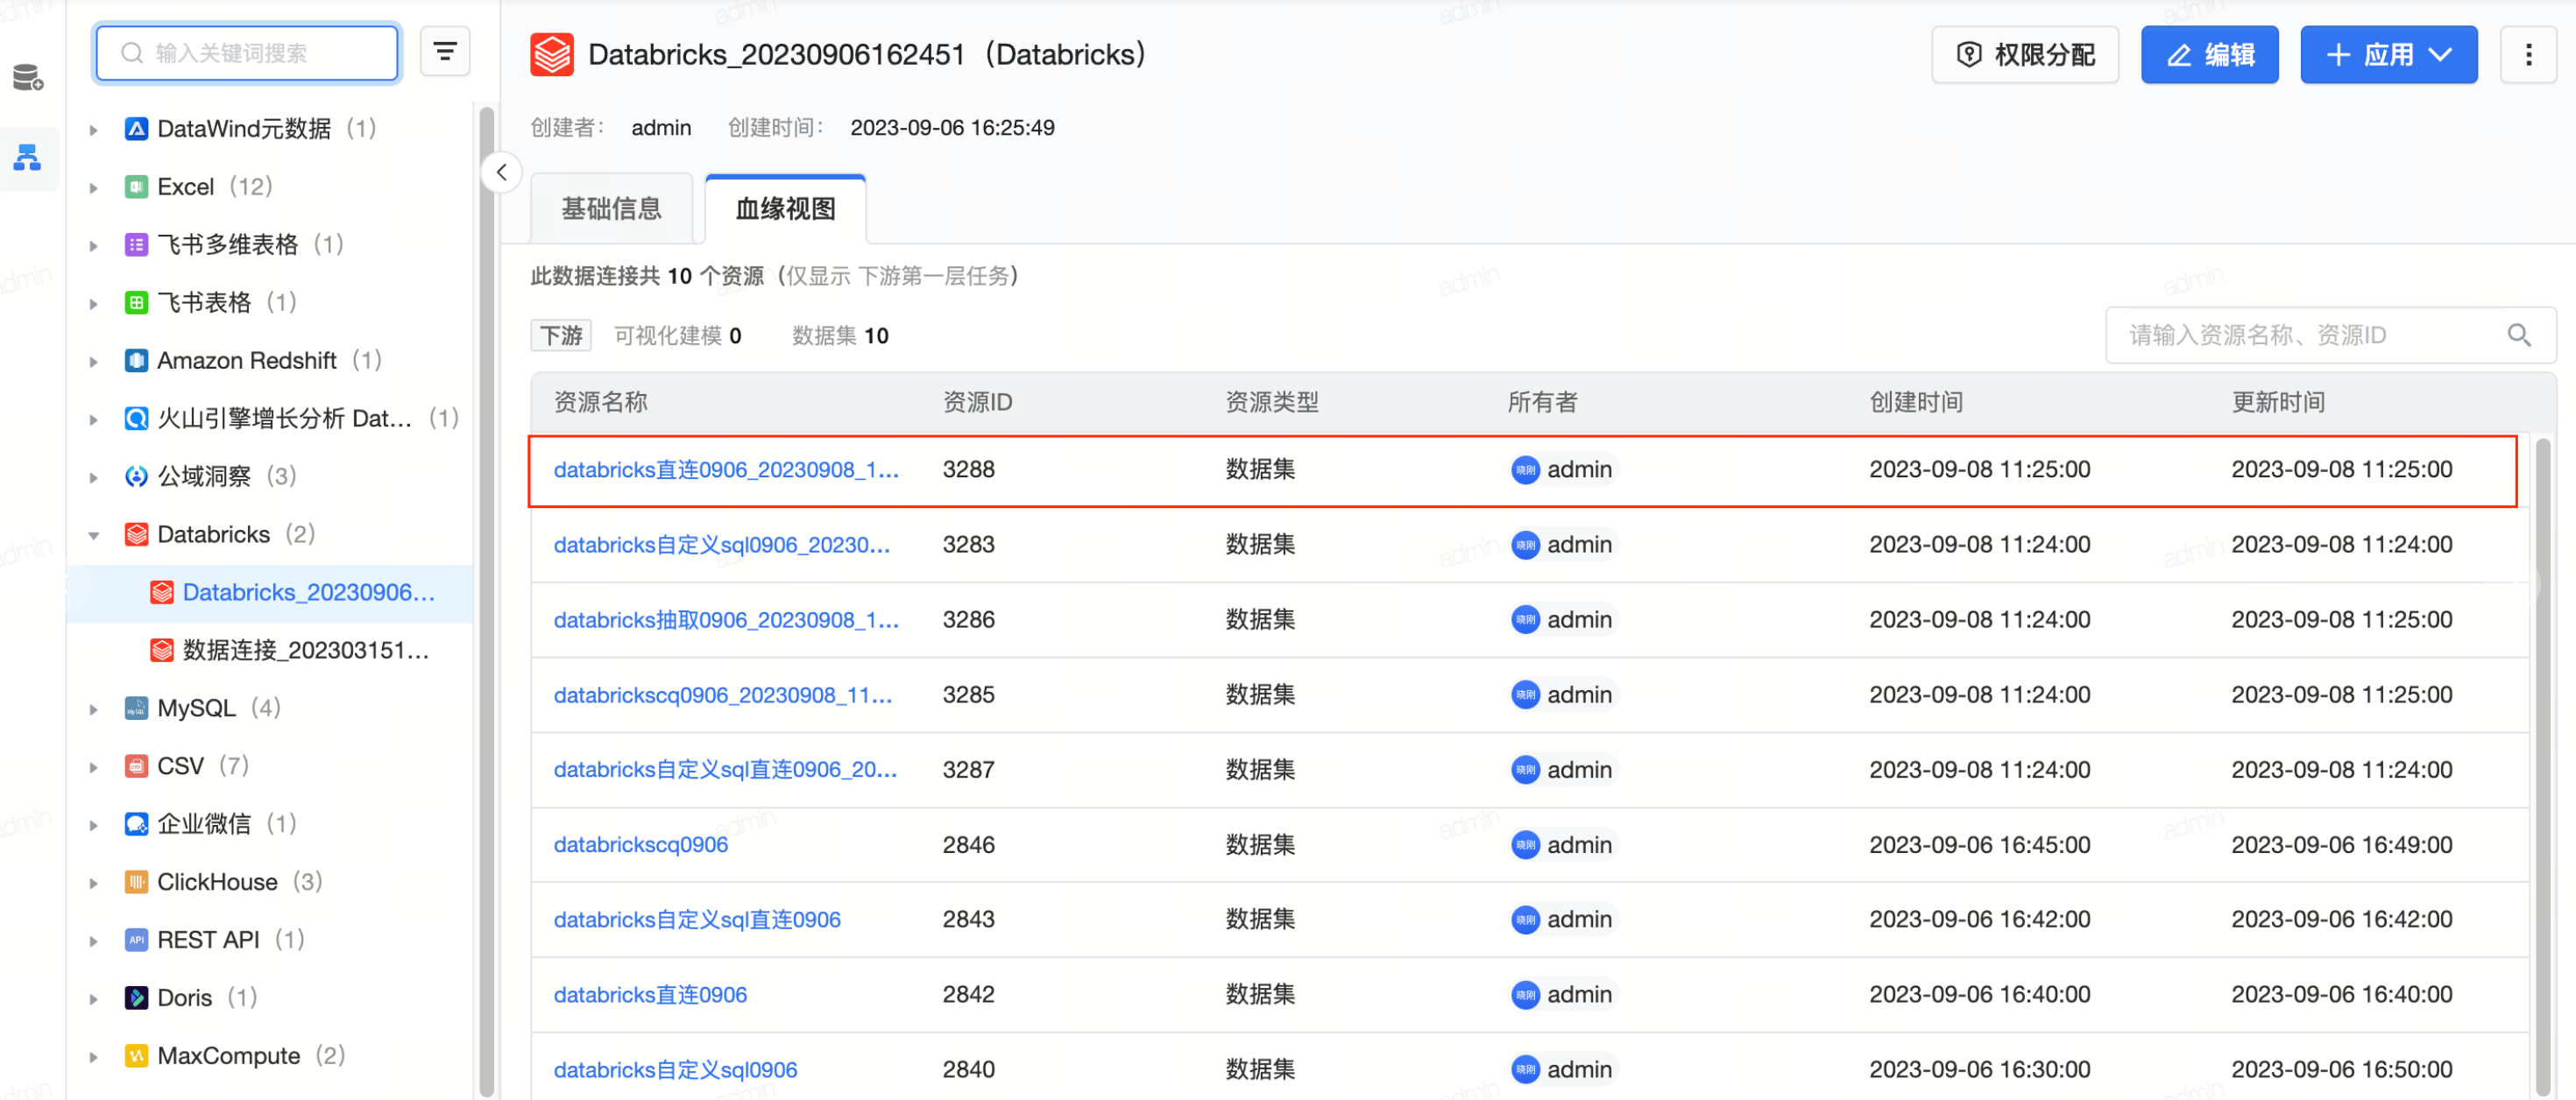Click the Databricks group icon
The width and height of the screenshot is (2576, 1100).
click(136, 534)
